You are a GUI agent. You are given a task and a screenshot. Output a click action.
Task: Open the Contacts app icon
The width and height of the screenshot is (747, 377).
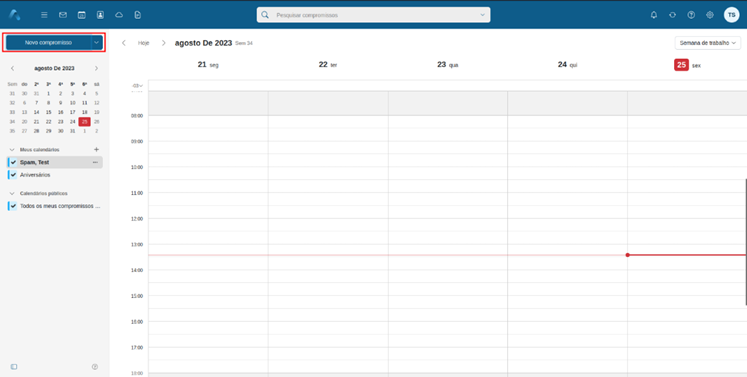click(101, 15)
